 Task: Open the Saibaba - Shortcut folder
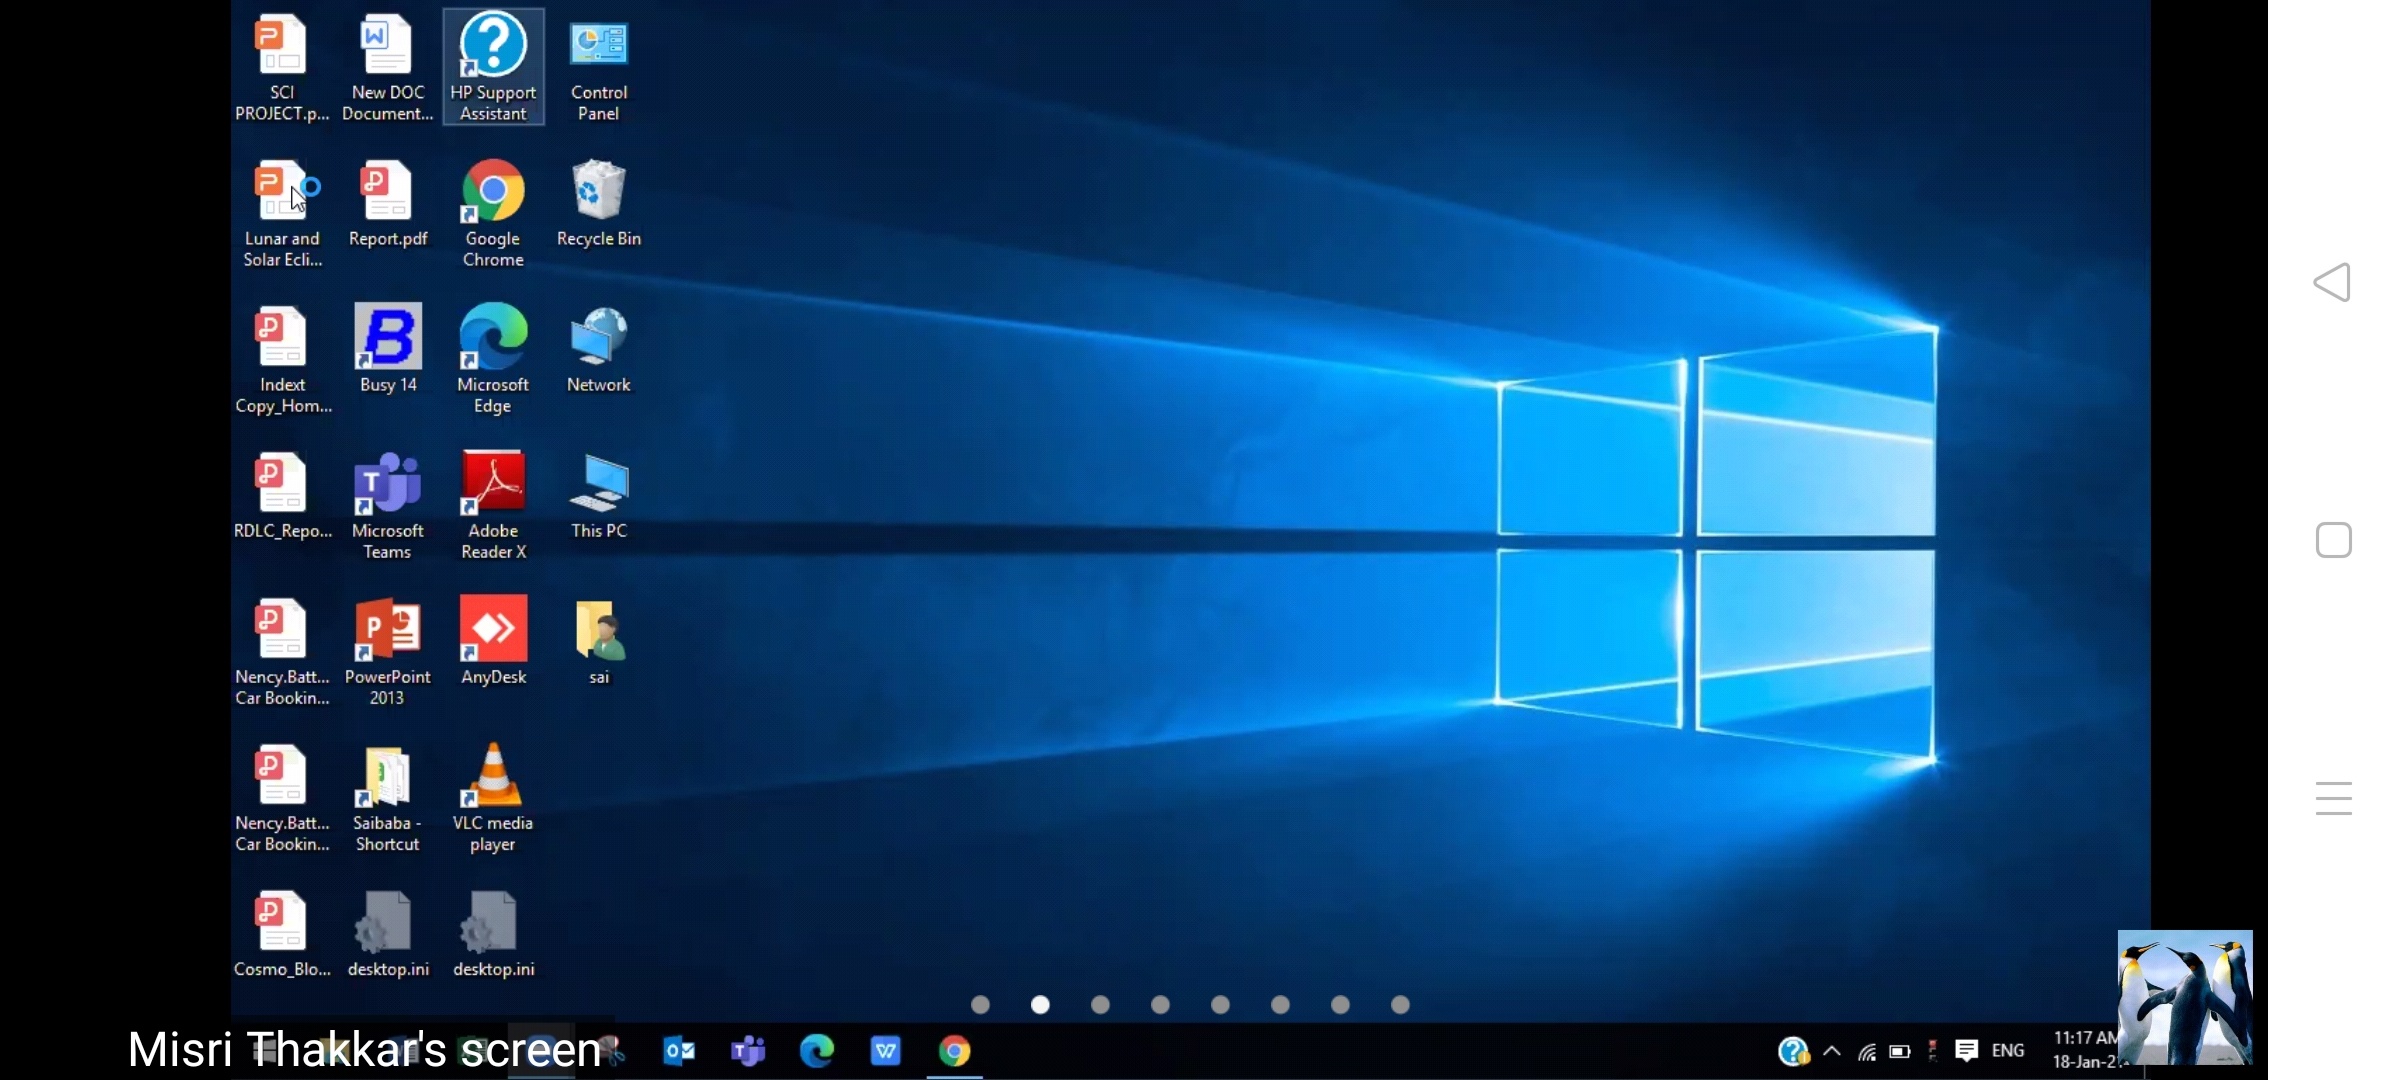point(388,797)
